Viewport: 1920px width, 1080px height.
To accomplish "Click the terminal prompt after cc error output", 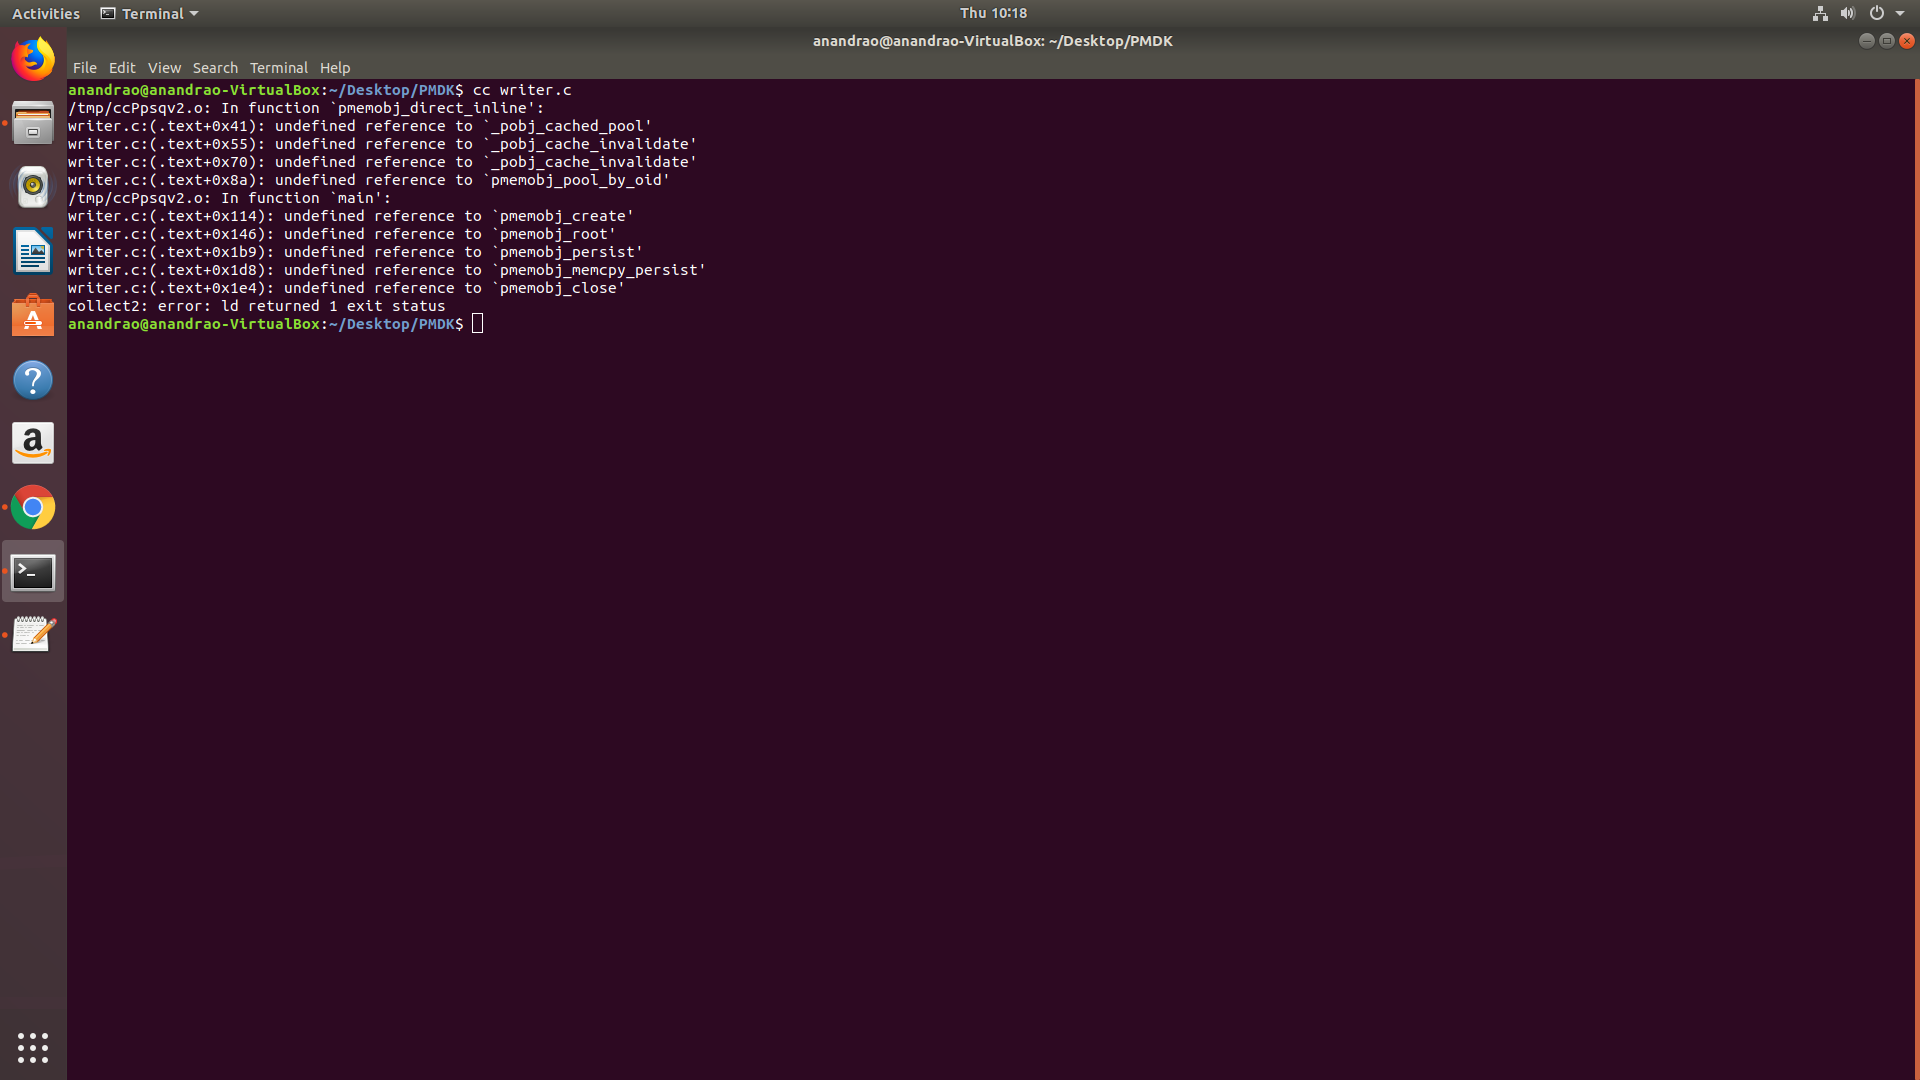I will click(477, 323).
